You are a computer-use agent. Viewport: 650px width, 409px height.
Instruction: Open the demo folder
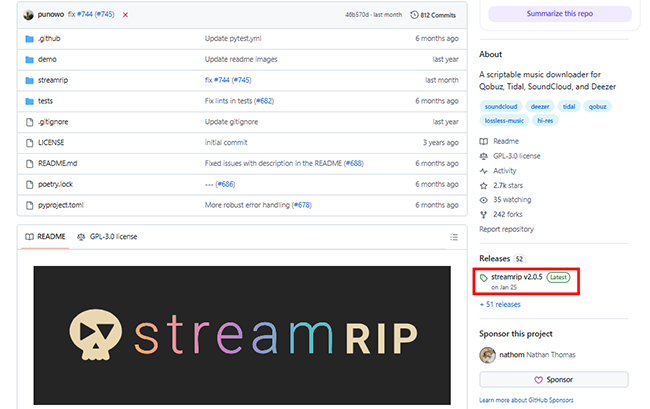(x=47, y=59)
